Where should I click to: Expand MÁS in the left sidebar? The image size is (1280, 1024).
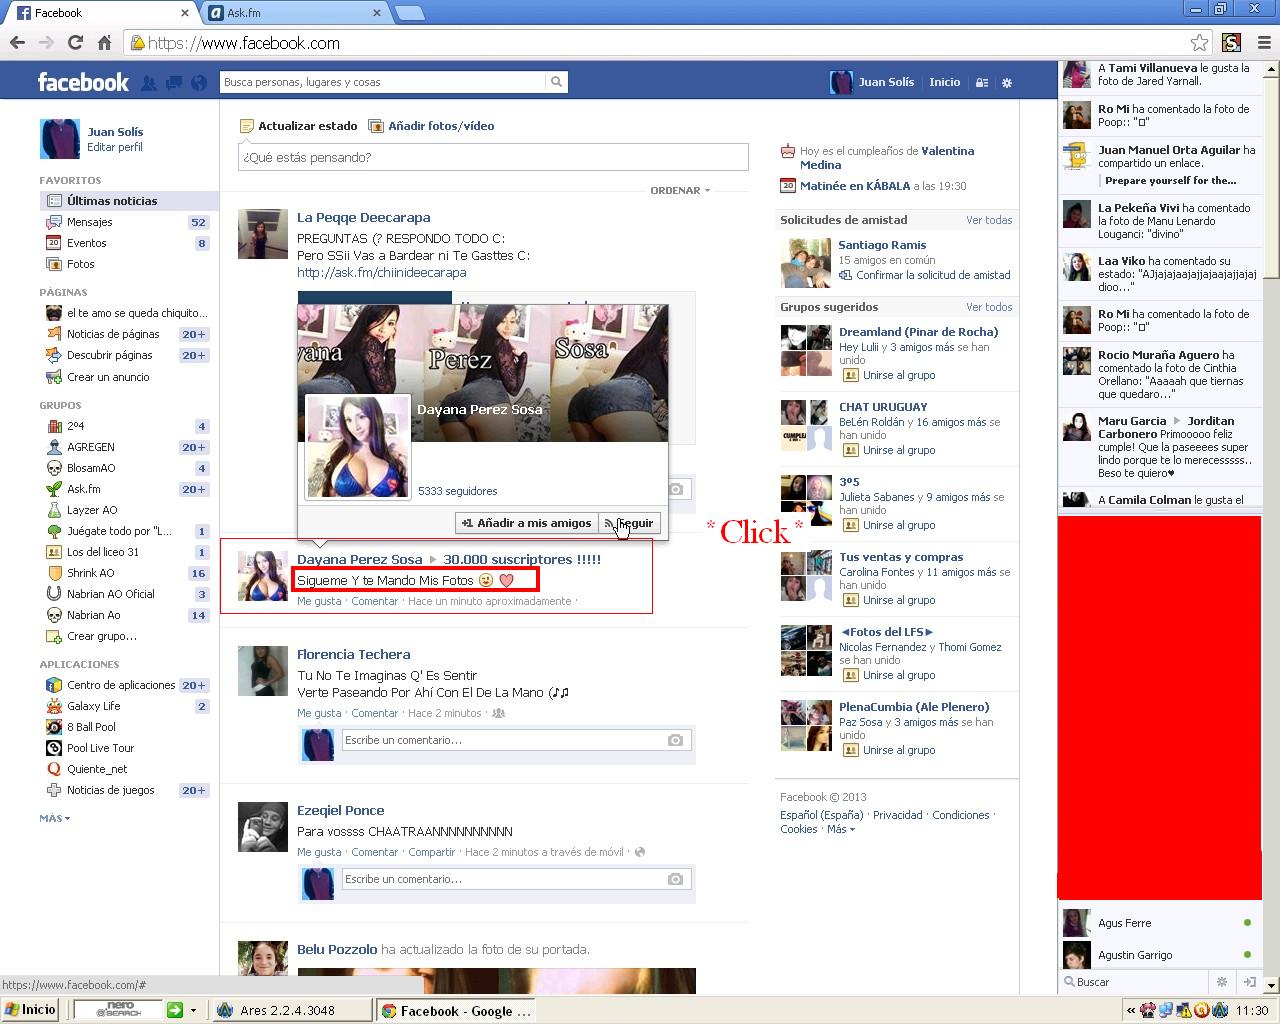[54, 818]
